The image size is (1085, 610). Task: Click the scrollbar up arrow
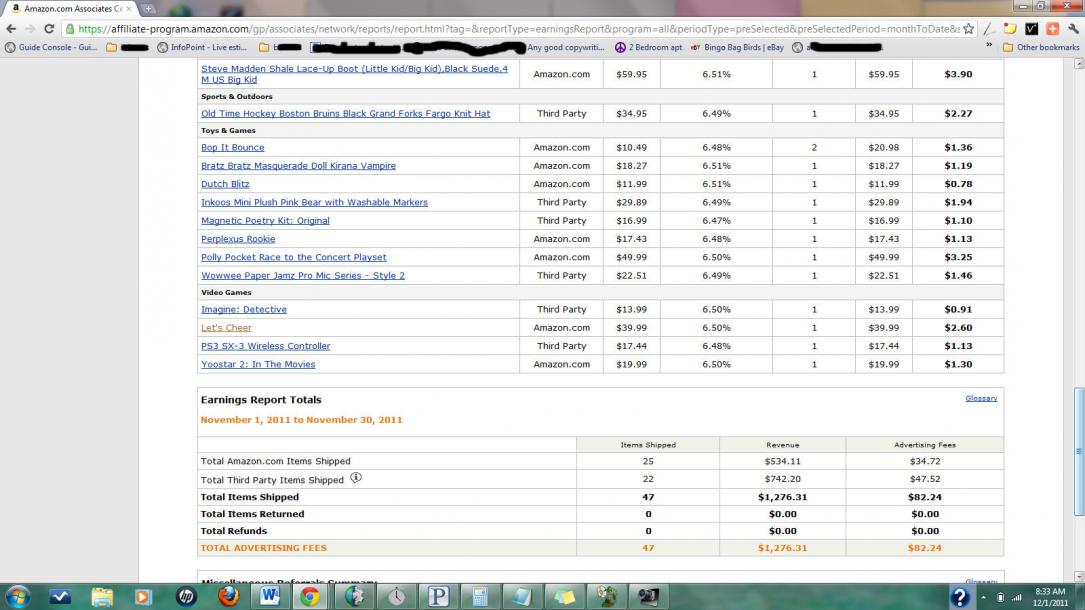click(x=1079, y=64)
